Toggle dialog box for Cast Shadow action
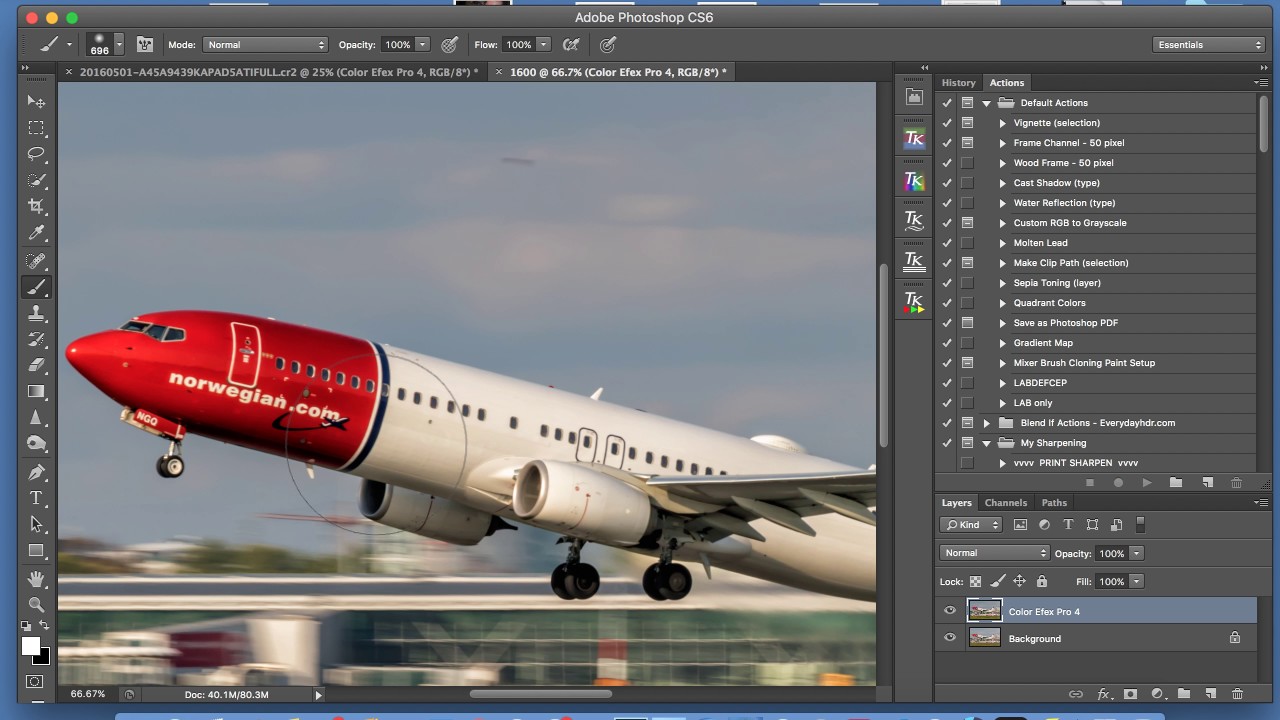This screenshot has height=720, width=1280. click(x=967, y=183)
